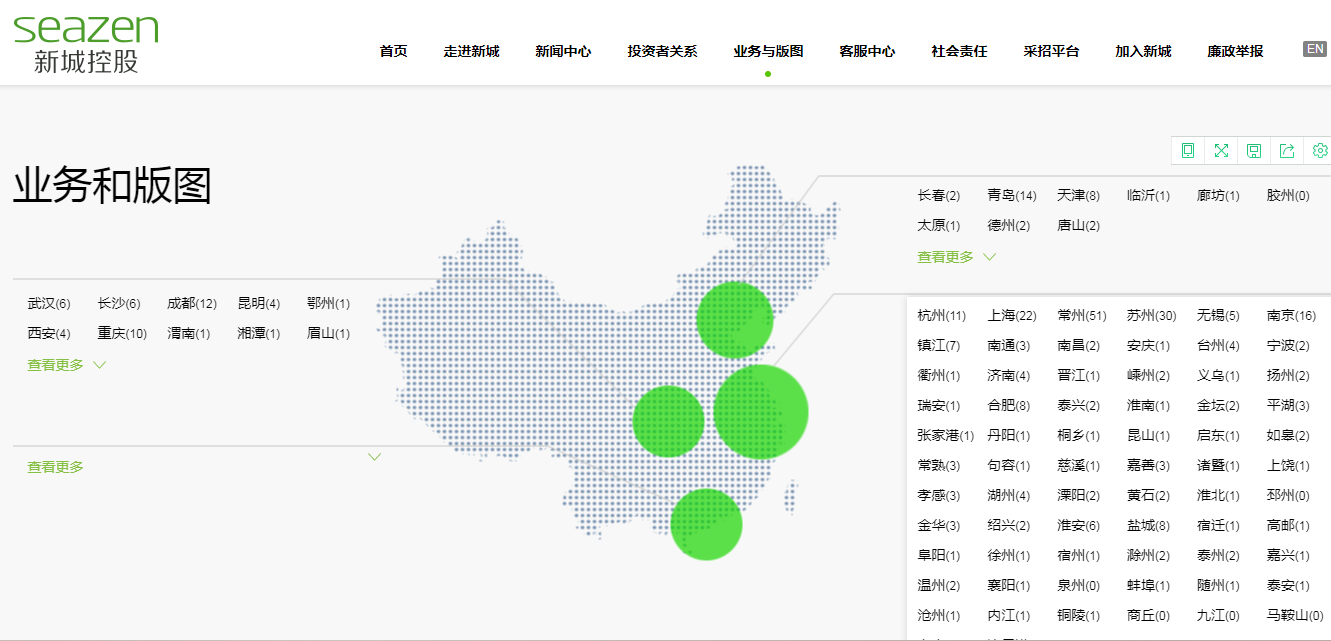
Task: Go to the 新闻中心 navigation item
Action: pos(563,51)
